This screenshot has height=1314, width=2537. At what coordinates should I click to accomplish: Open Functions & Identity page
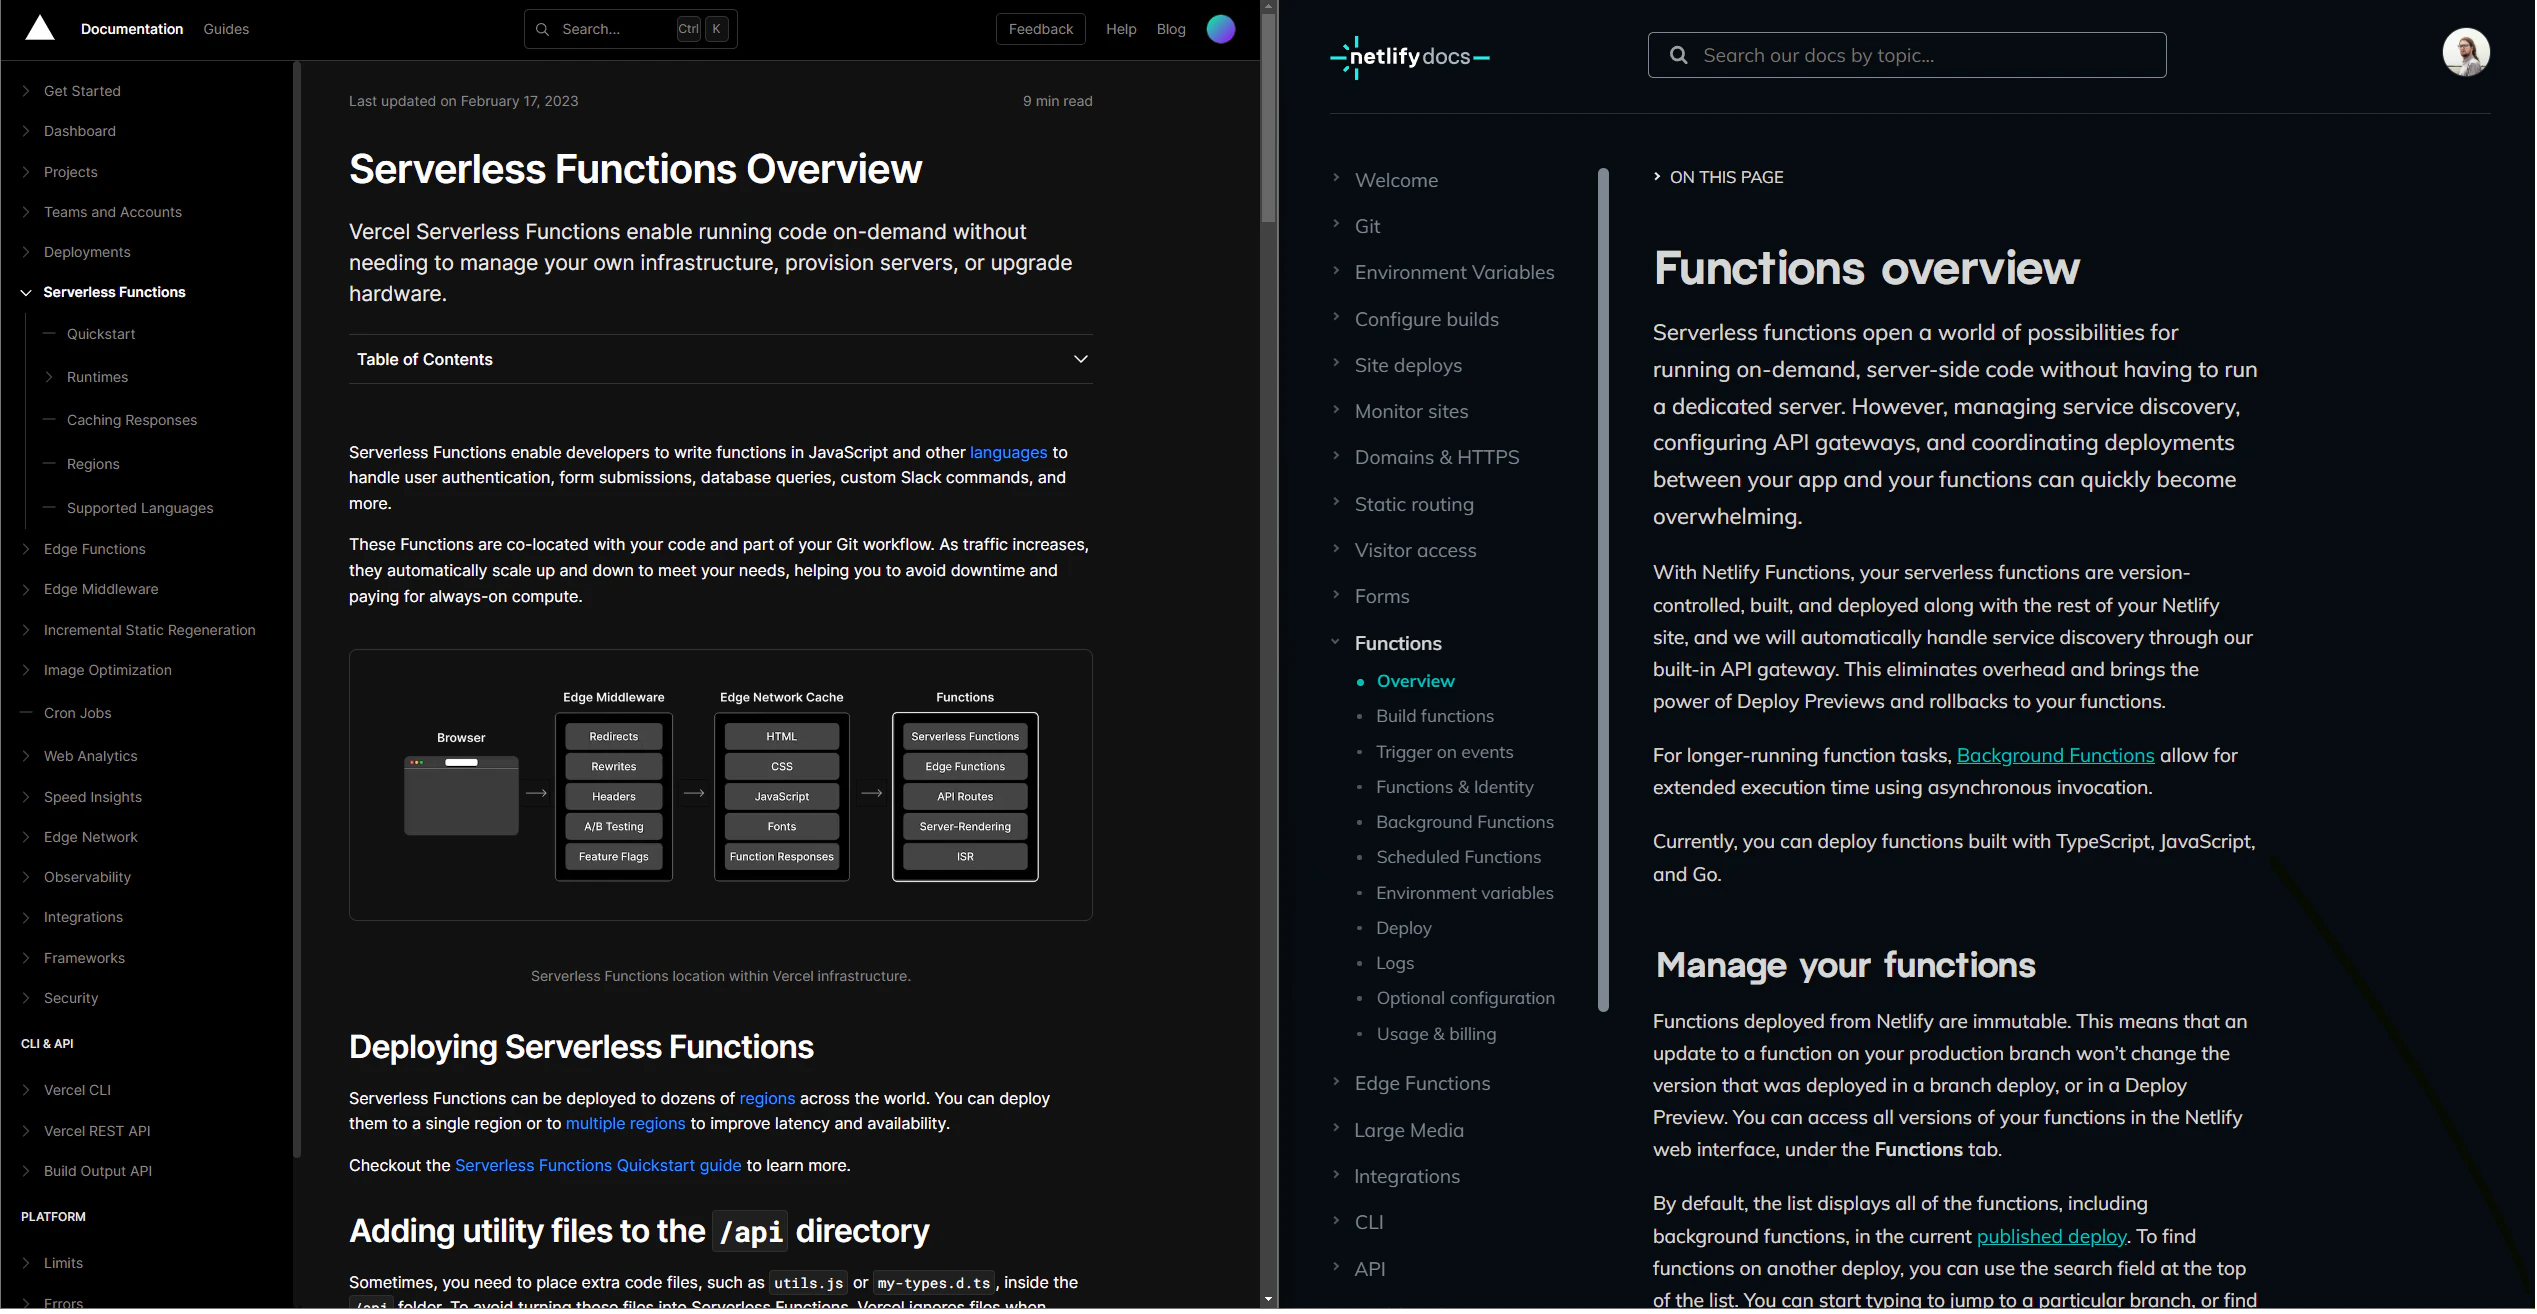point(1454,787)
